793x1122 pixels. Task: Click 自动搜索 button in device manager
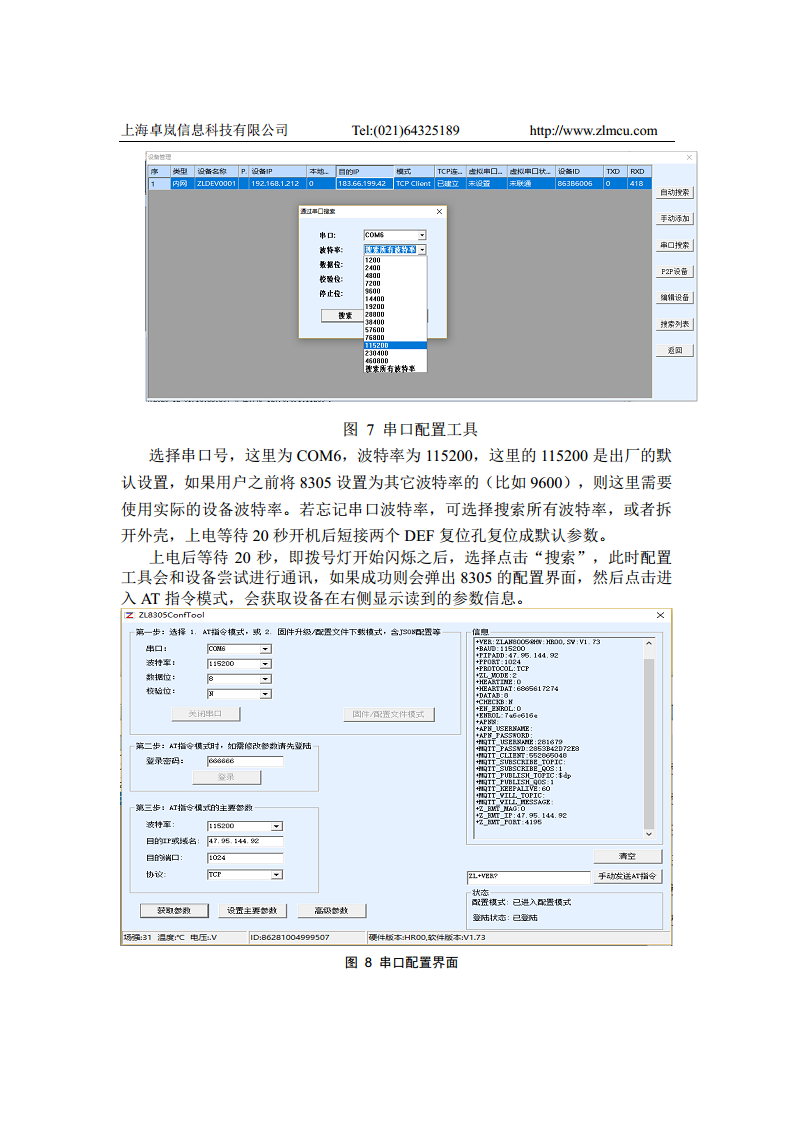click(675, 192)
